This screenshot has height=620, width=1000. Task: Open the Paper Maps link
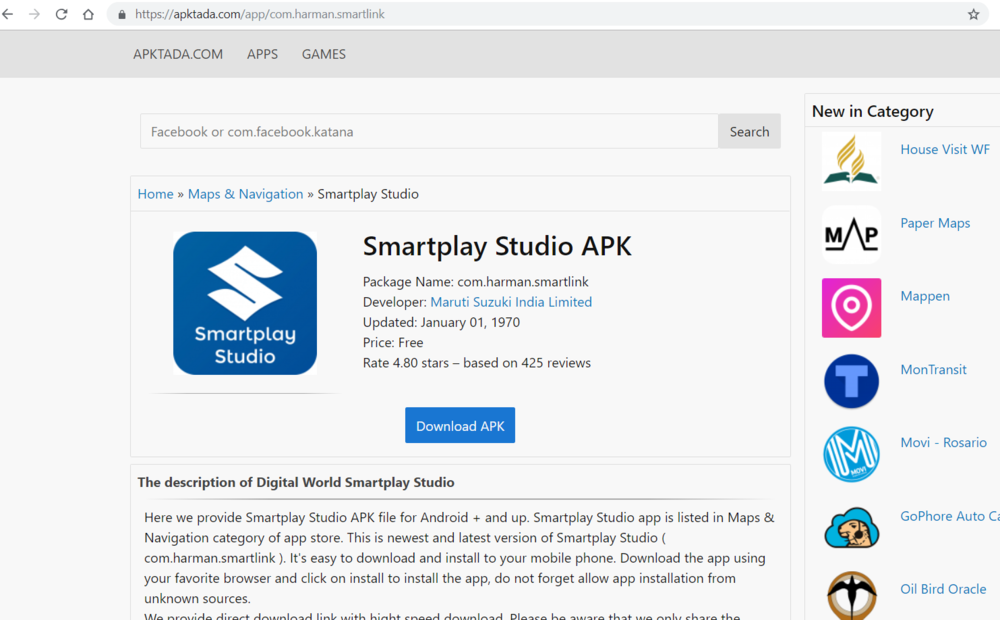pyautogui.click(x=935, y=223)
